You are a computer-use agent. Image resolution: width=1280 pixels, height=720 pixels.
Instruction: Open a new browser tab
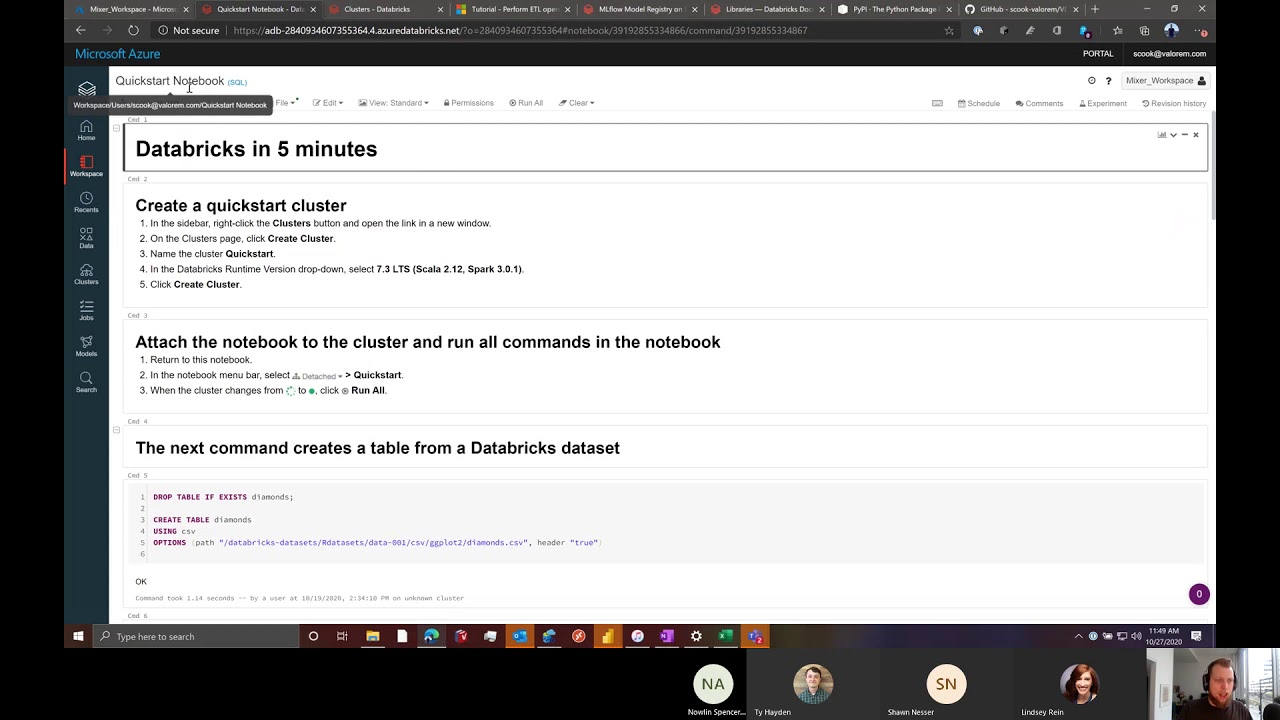coord(1095,9)
